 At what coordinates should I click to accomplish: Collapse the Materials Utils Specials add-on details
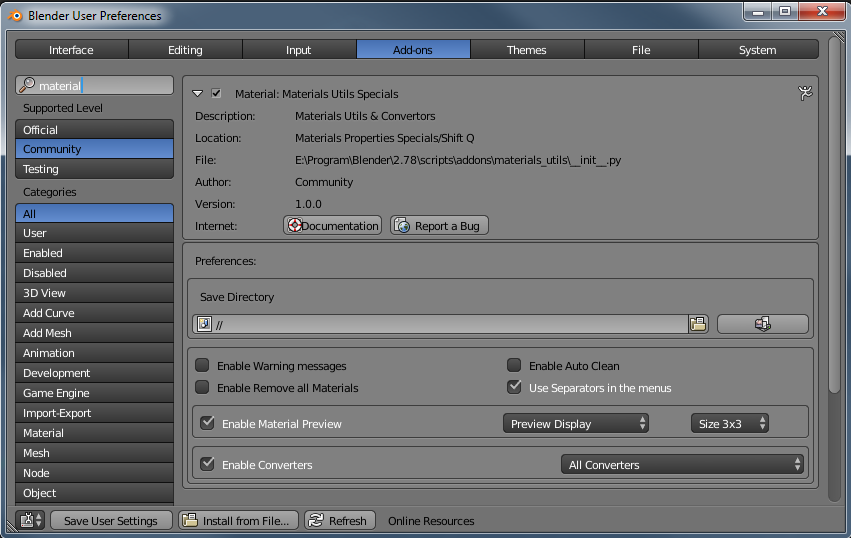(x=198, y=93)
